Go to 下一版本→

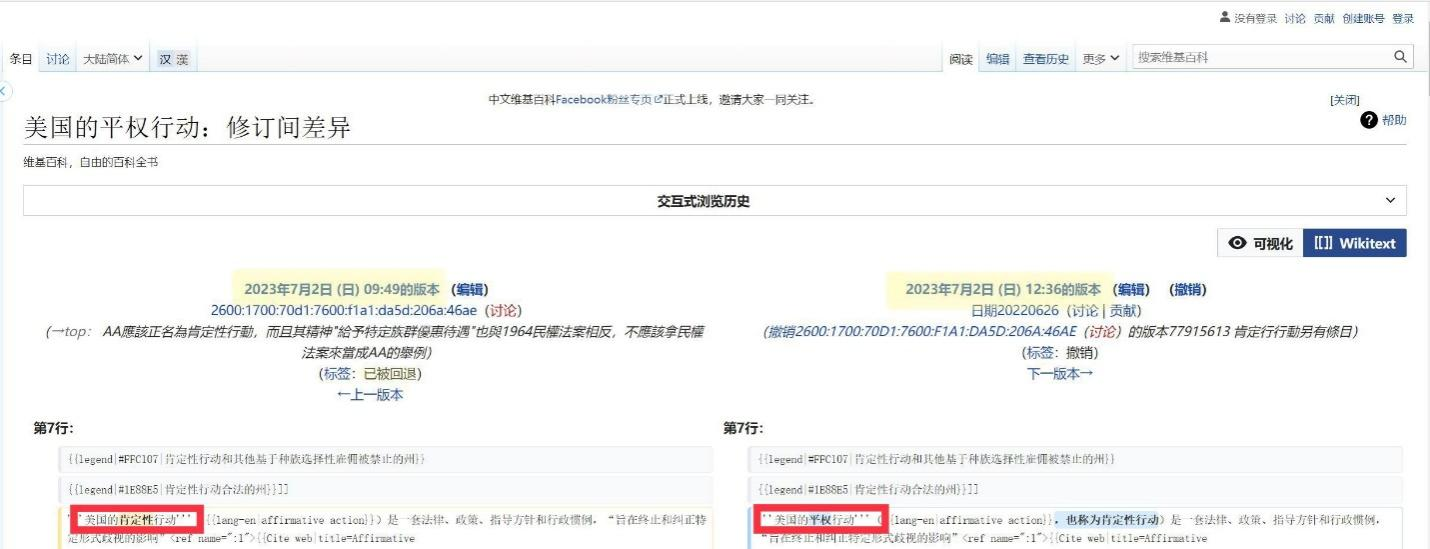(1060, 373)
